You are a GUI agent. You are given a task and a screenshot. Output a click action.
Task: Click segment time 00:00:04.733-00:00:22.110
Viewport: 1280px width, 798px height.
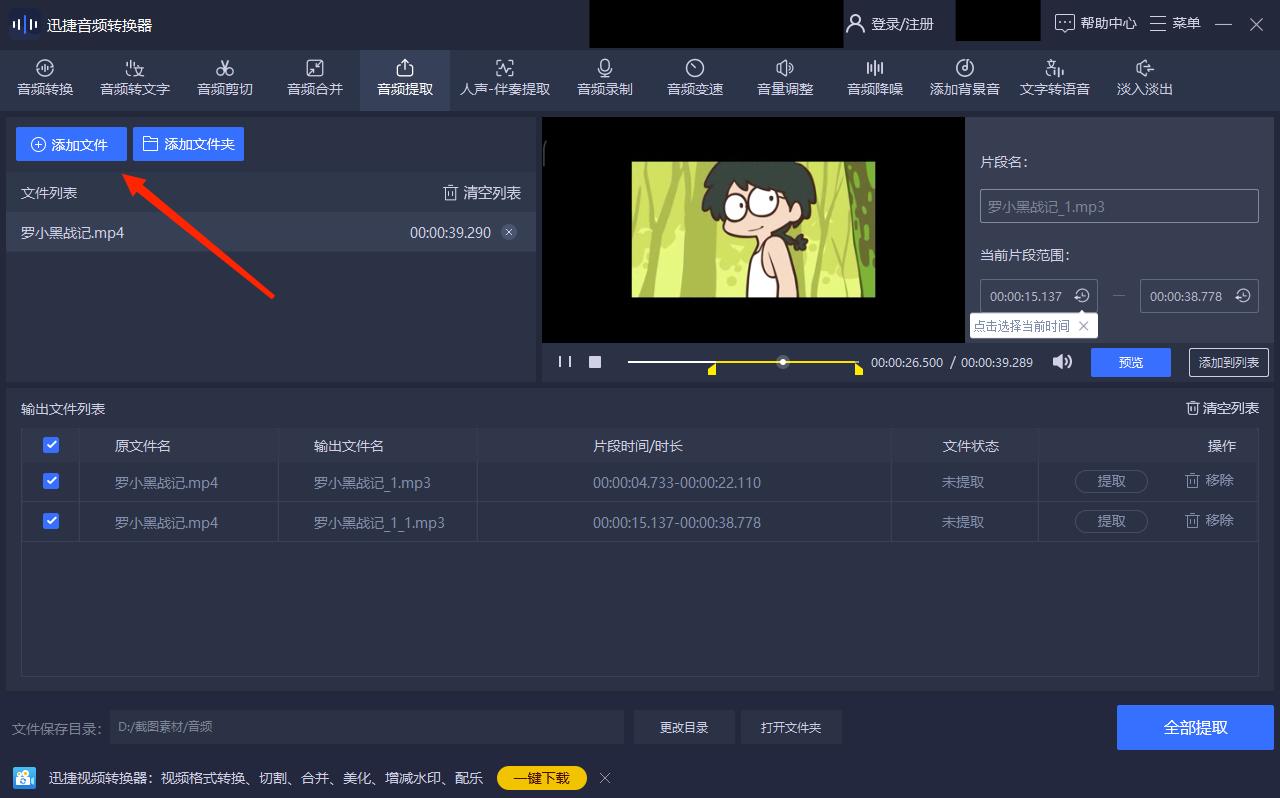tap(677, 483)
